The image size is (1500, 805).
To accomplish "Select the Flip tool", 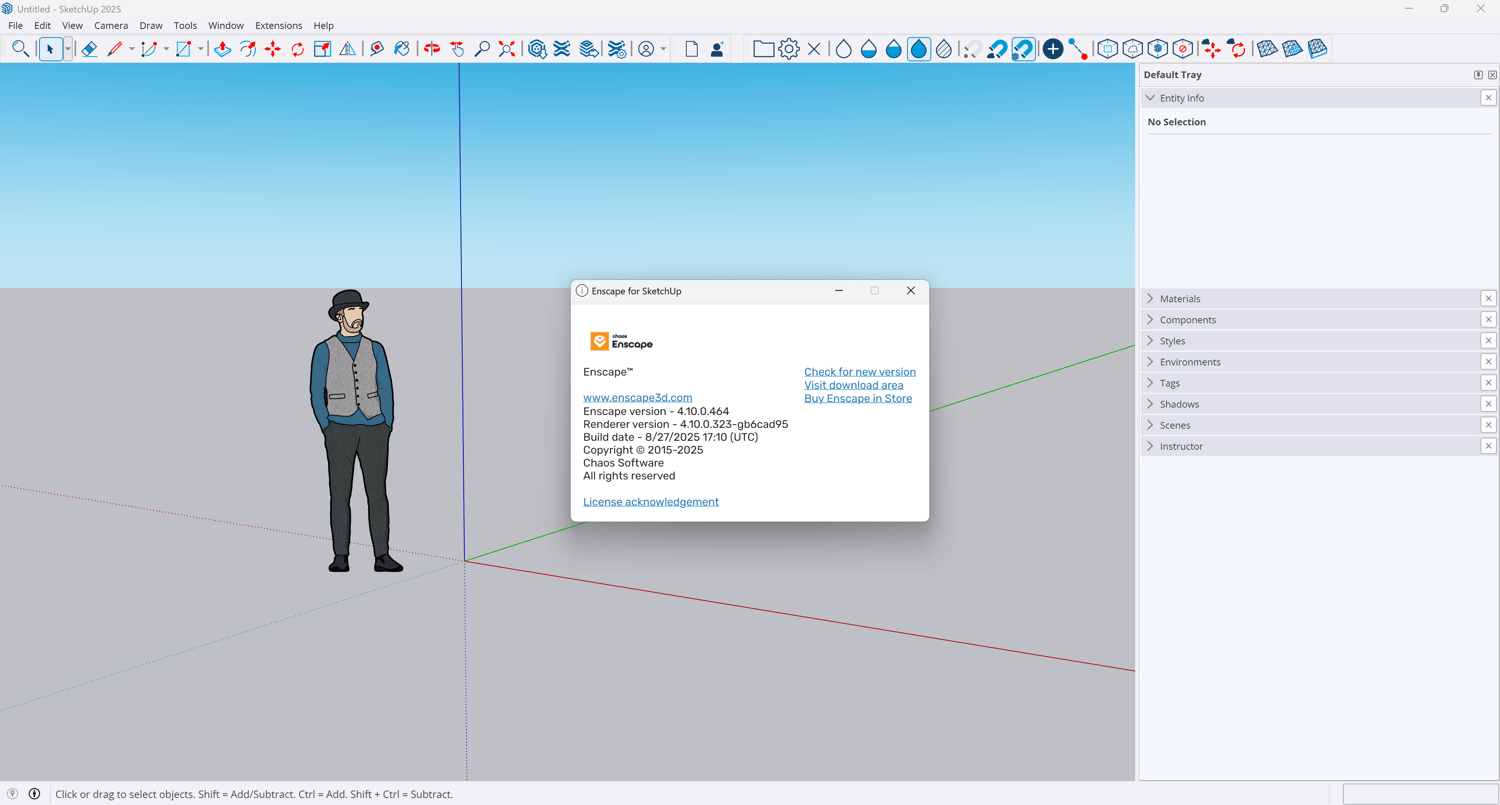I will tap(348, 49).
